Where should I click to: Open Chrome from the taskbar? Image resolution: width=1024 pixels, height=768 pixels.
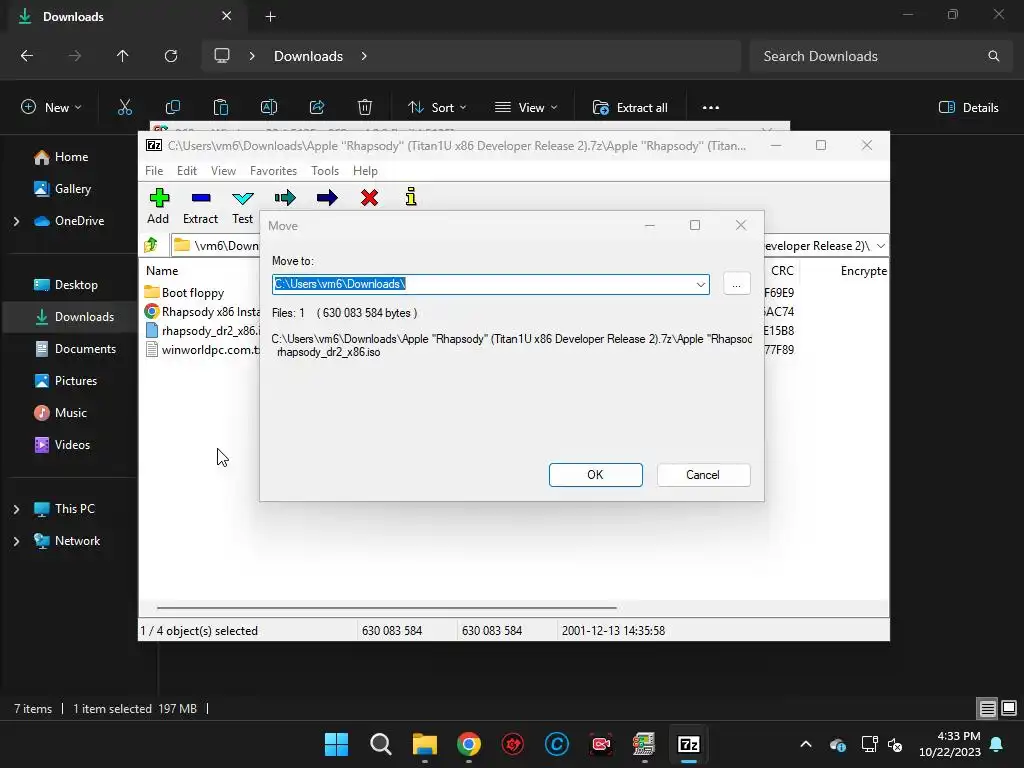(469, 744)
